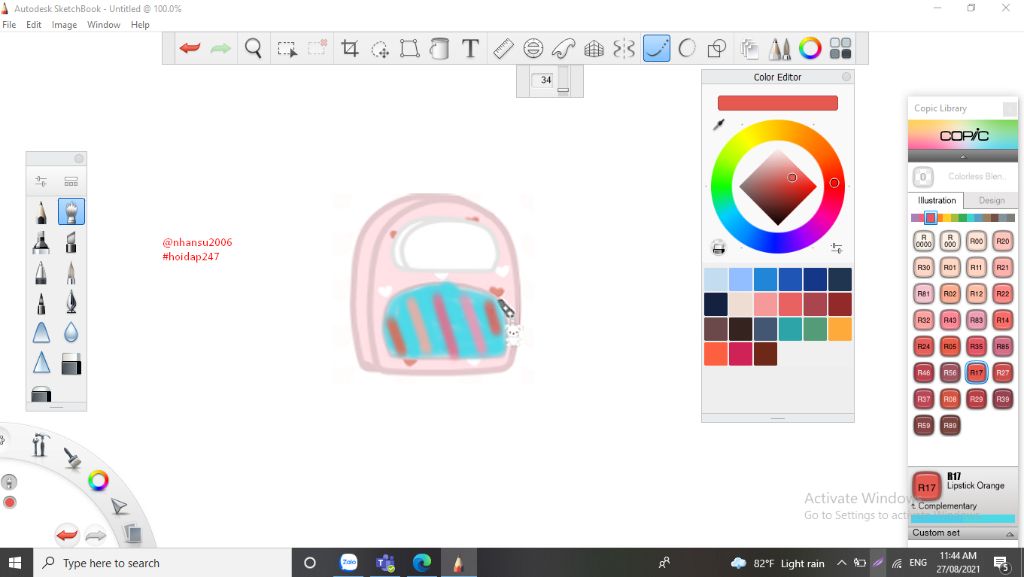
Task: Click the brush size slider handle beside 34
Action: pyautogui.click(x=564, y=90)
